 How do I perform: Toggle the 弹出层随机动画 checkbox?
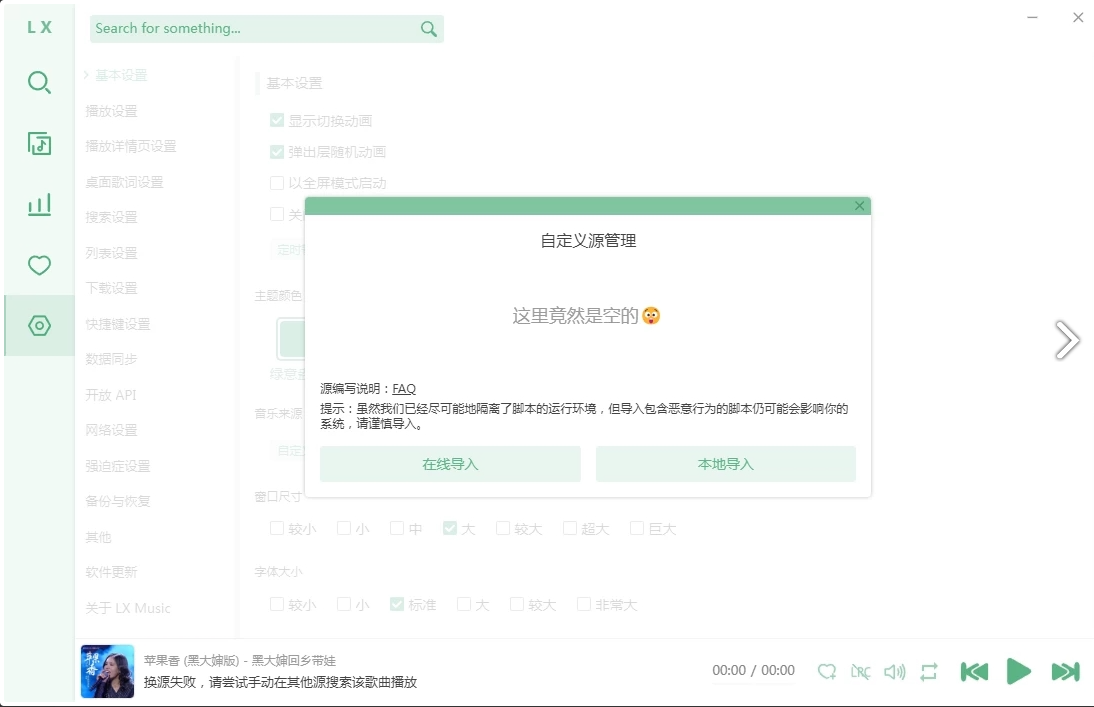[277, 152]
